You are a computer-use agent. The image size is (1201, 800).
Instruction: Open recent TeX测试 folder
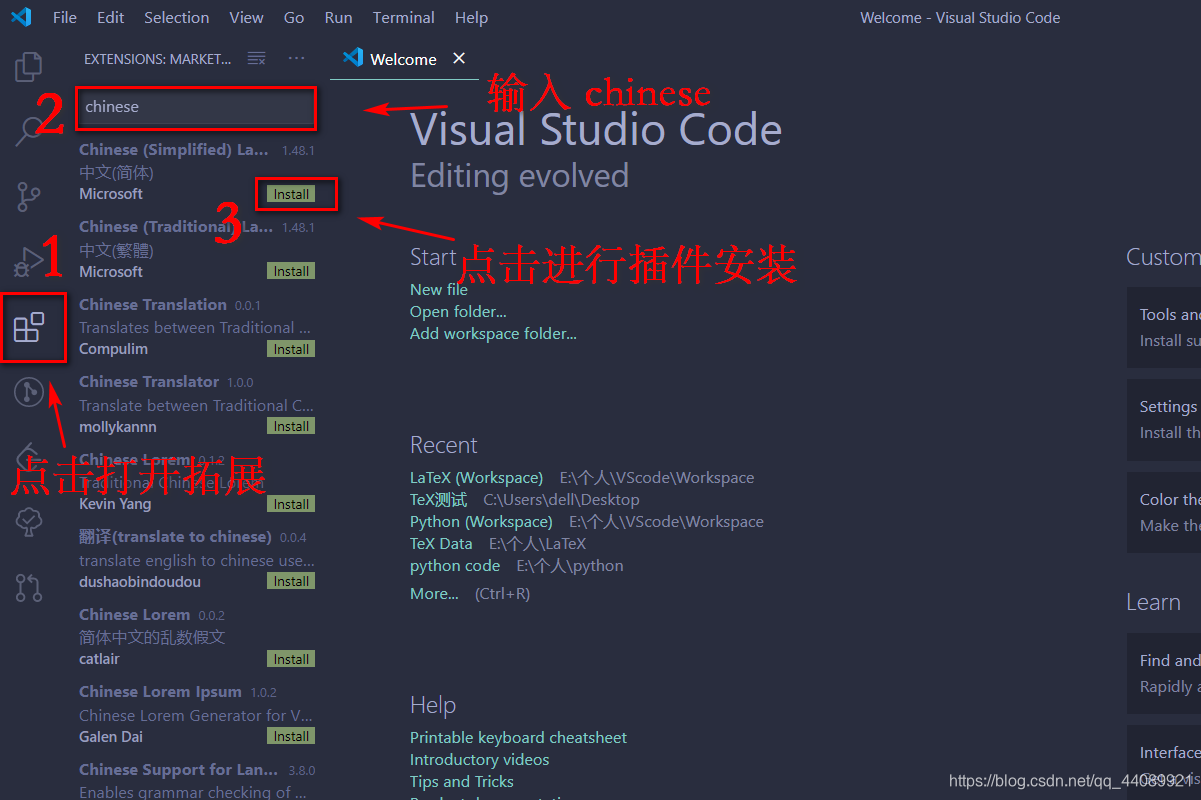438,500
